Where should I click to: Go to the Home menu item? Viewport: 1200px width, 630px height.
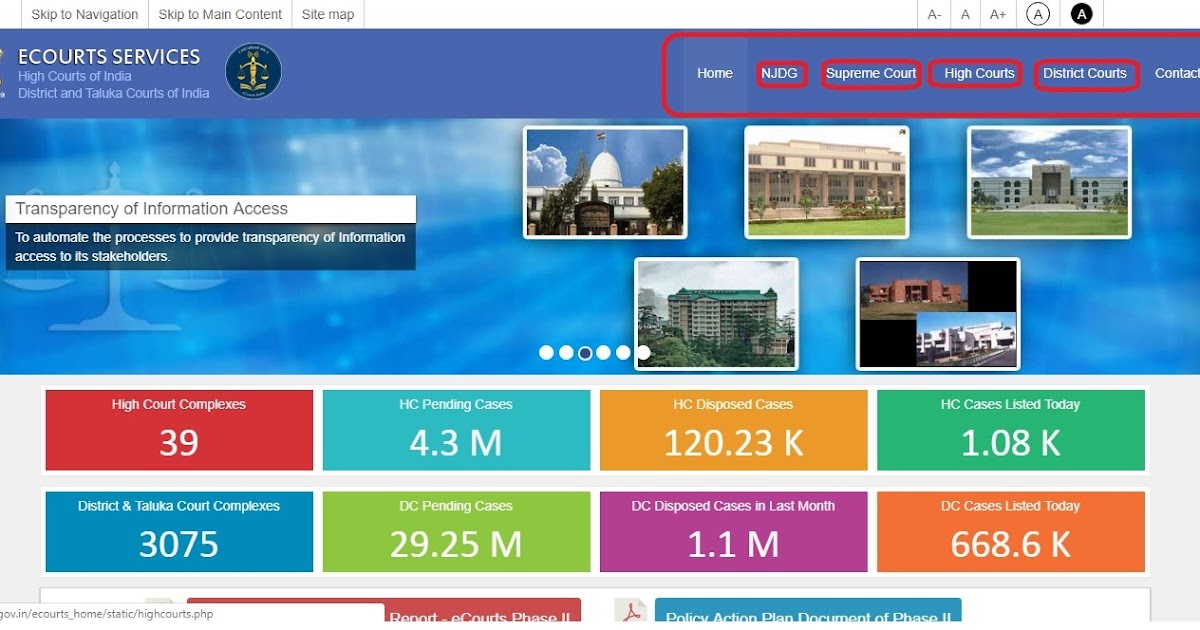click(715, 73)
